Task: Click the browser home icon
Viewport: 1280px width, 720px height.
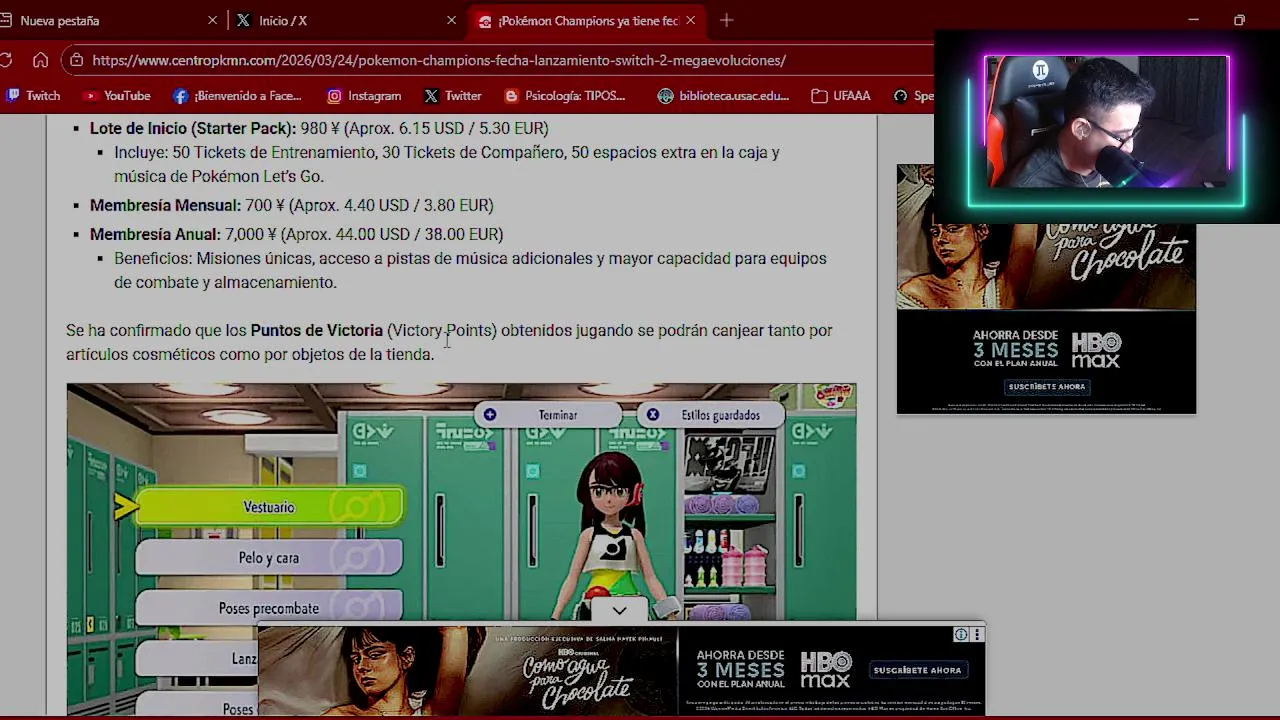Action: (x=40, y=60)
